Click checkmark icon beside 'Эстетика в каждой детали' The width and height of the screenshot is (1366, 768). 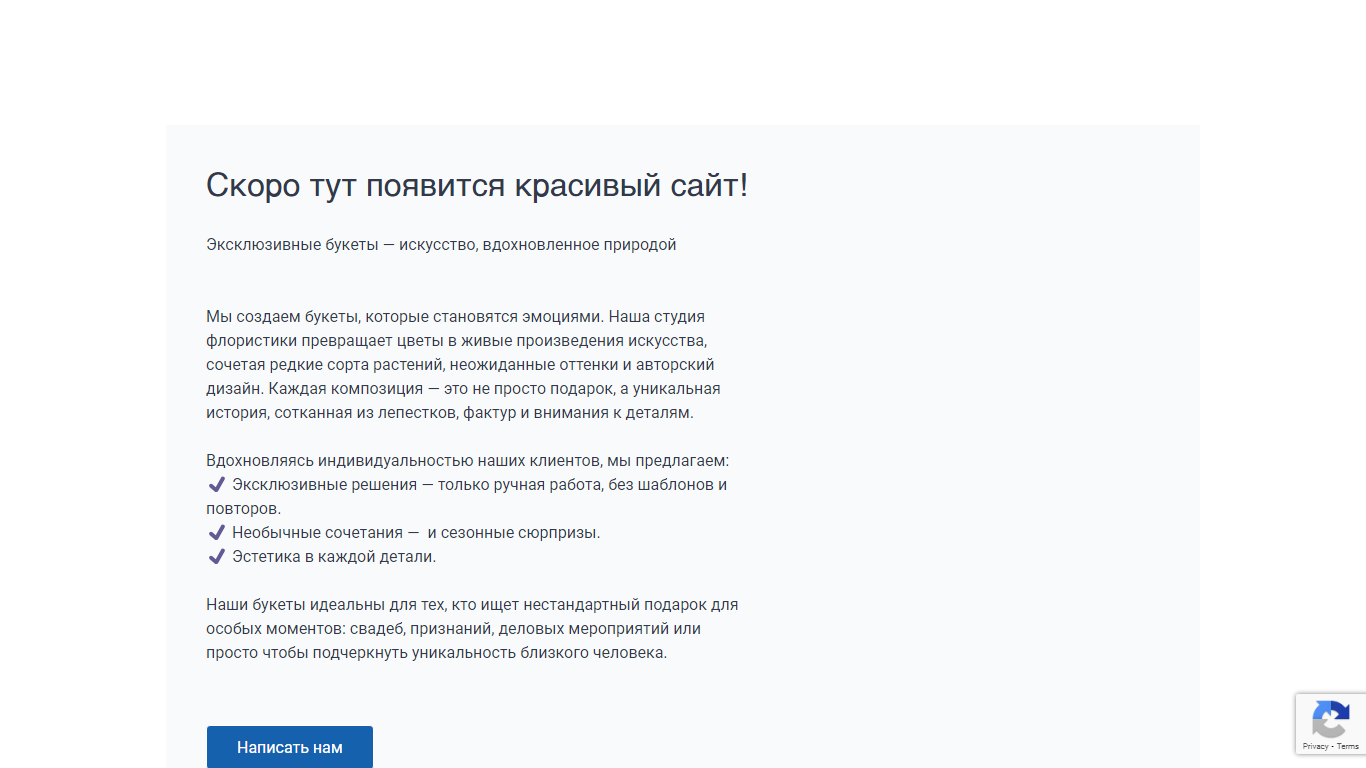[x=216, y=557]
